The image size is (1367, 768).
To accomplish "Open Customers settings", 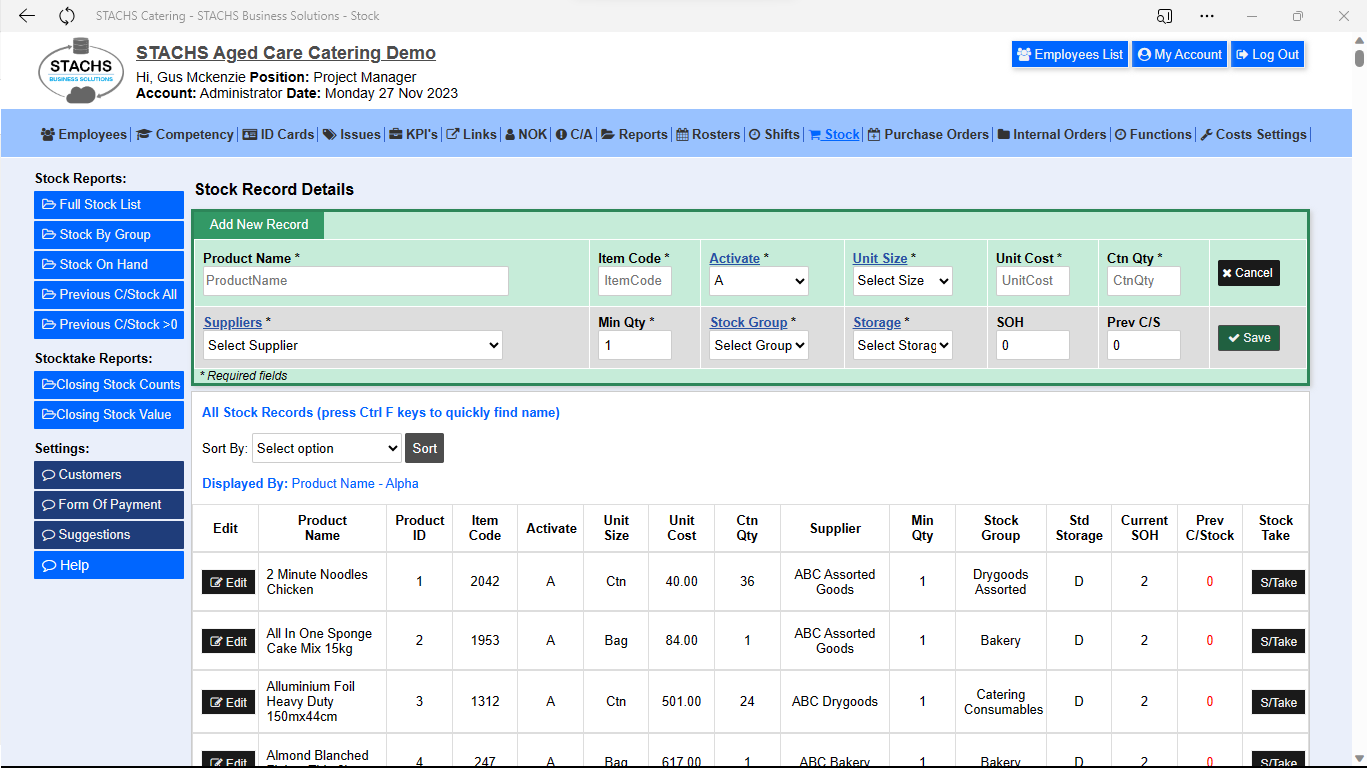I will [x=109, y=475].
